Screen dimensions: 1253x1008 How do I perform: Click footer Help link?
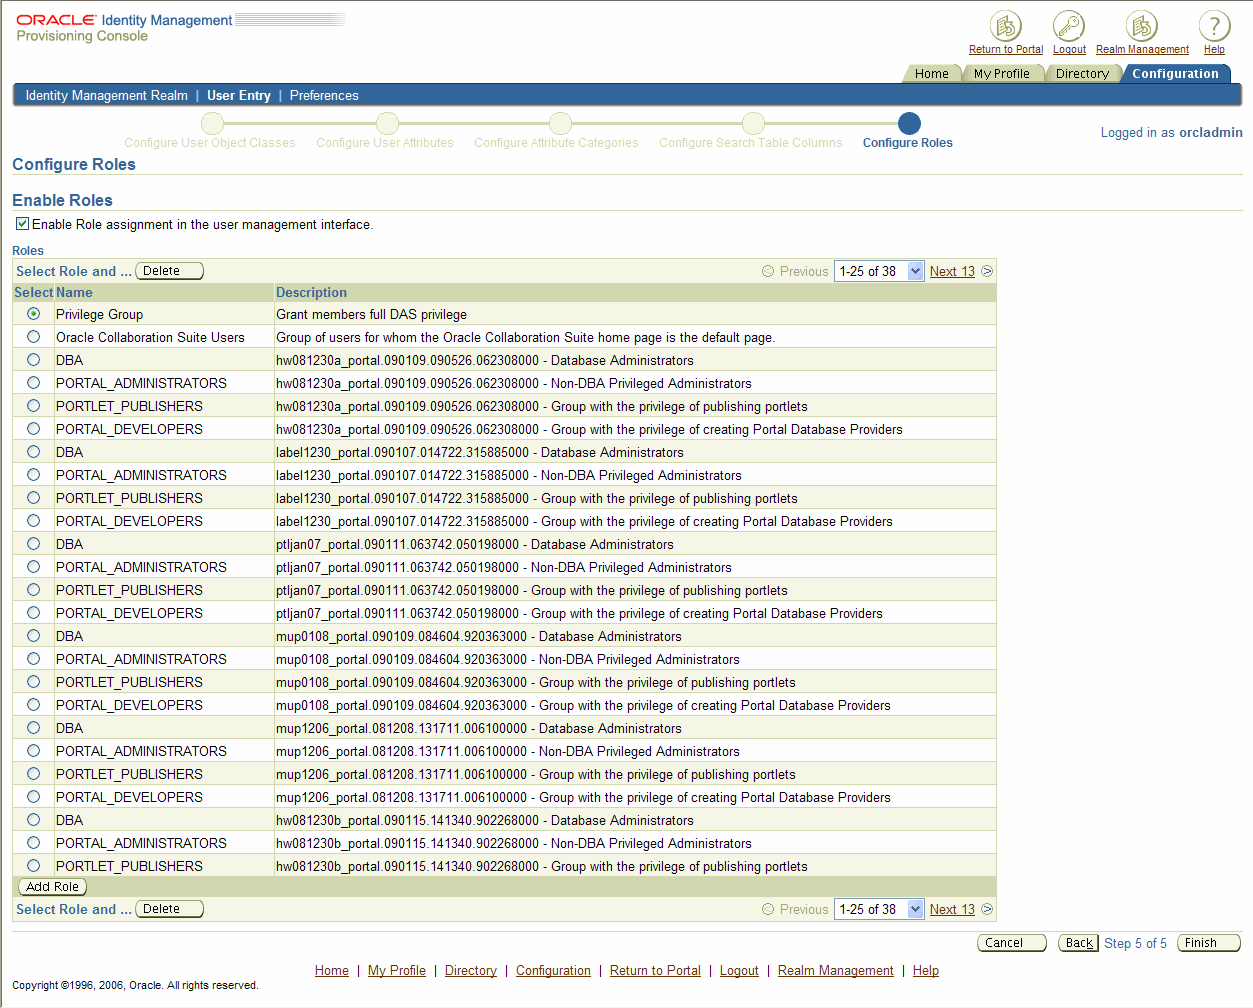(926, 970)
